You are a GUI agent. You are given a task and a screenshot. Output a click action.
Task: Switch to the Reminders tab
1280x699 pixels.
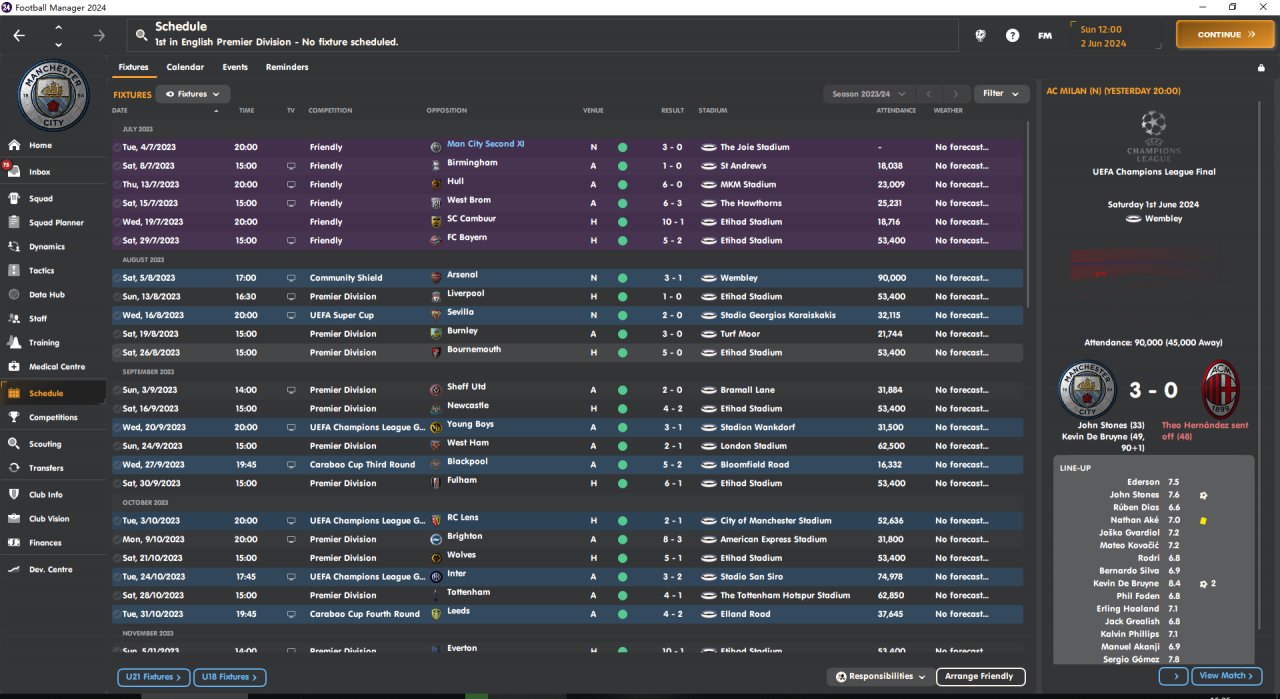287,67
